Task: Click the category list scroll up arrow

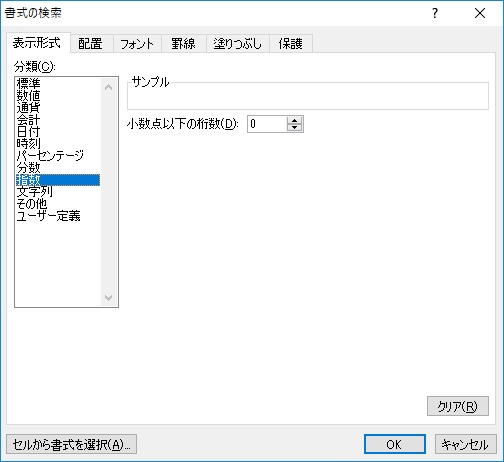Action: (x=108, y=87)
